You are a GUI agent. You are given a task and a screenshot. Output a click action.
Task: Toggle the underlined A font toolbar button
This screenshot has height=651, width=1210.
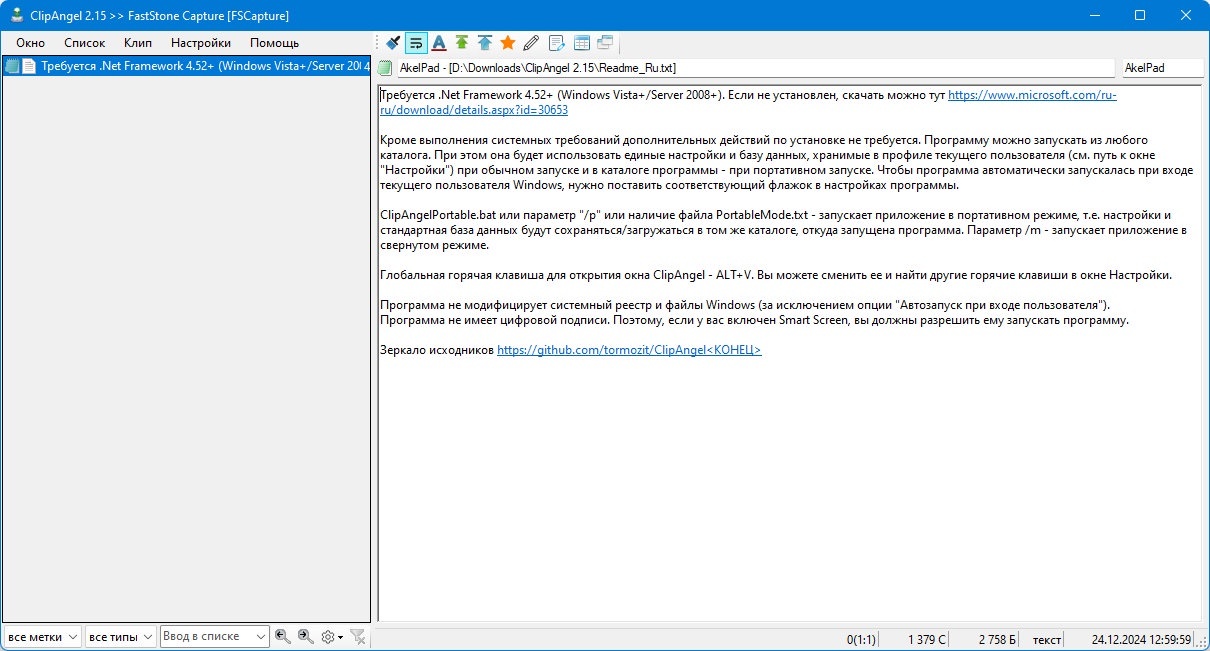tap(439, 43)
